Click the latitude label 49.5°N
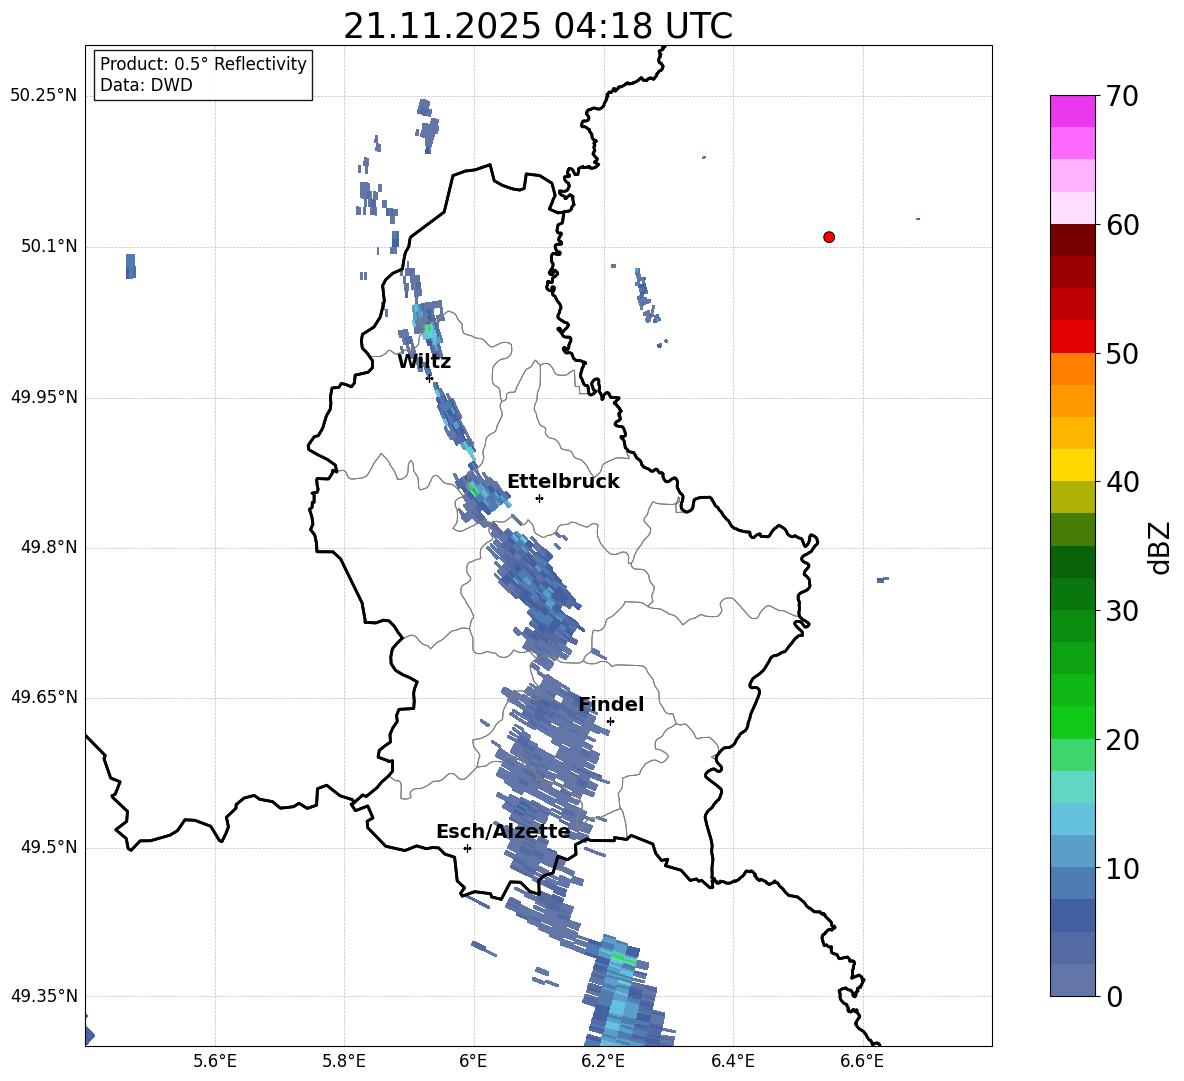 49,847
